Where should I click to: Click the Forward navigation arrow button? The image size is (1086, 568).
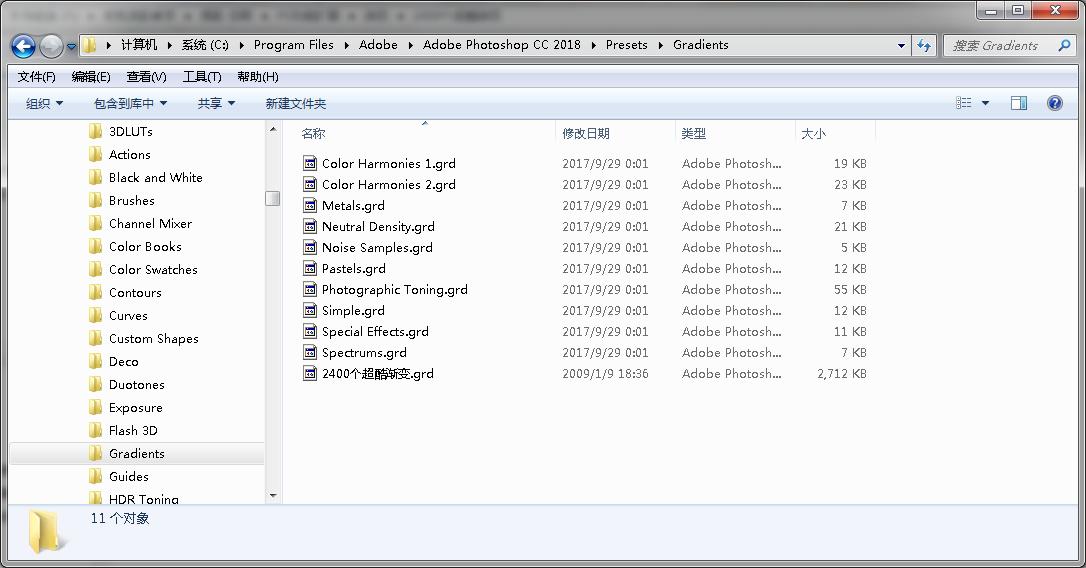point(51,46)
